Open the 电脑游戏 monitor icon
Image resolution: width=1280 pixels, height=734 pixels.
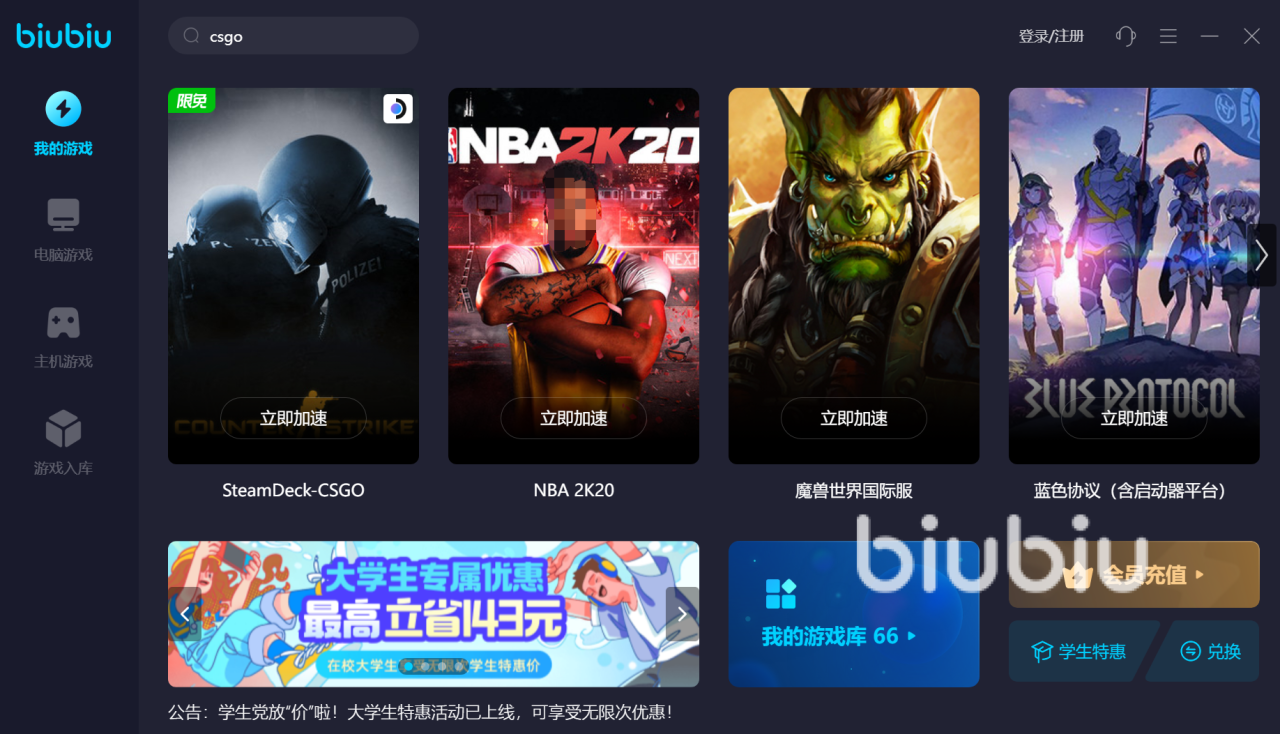pos(63,215)
